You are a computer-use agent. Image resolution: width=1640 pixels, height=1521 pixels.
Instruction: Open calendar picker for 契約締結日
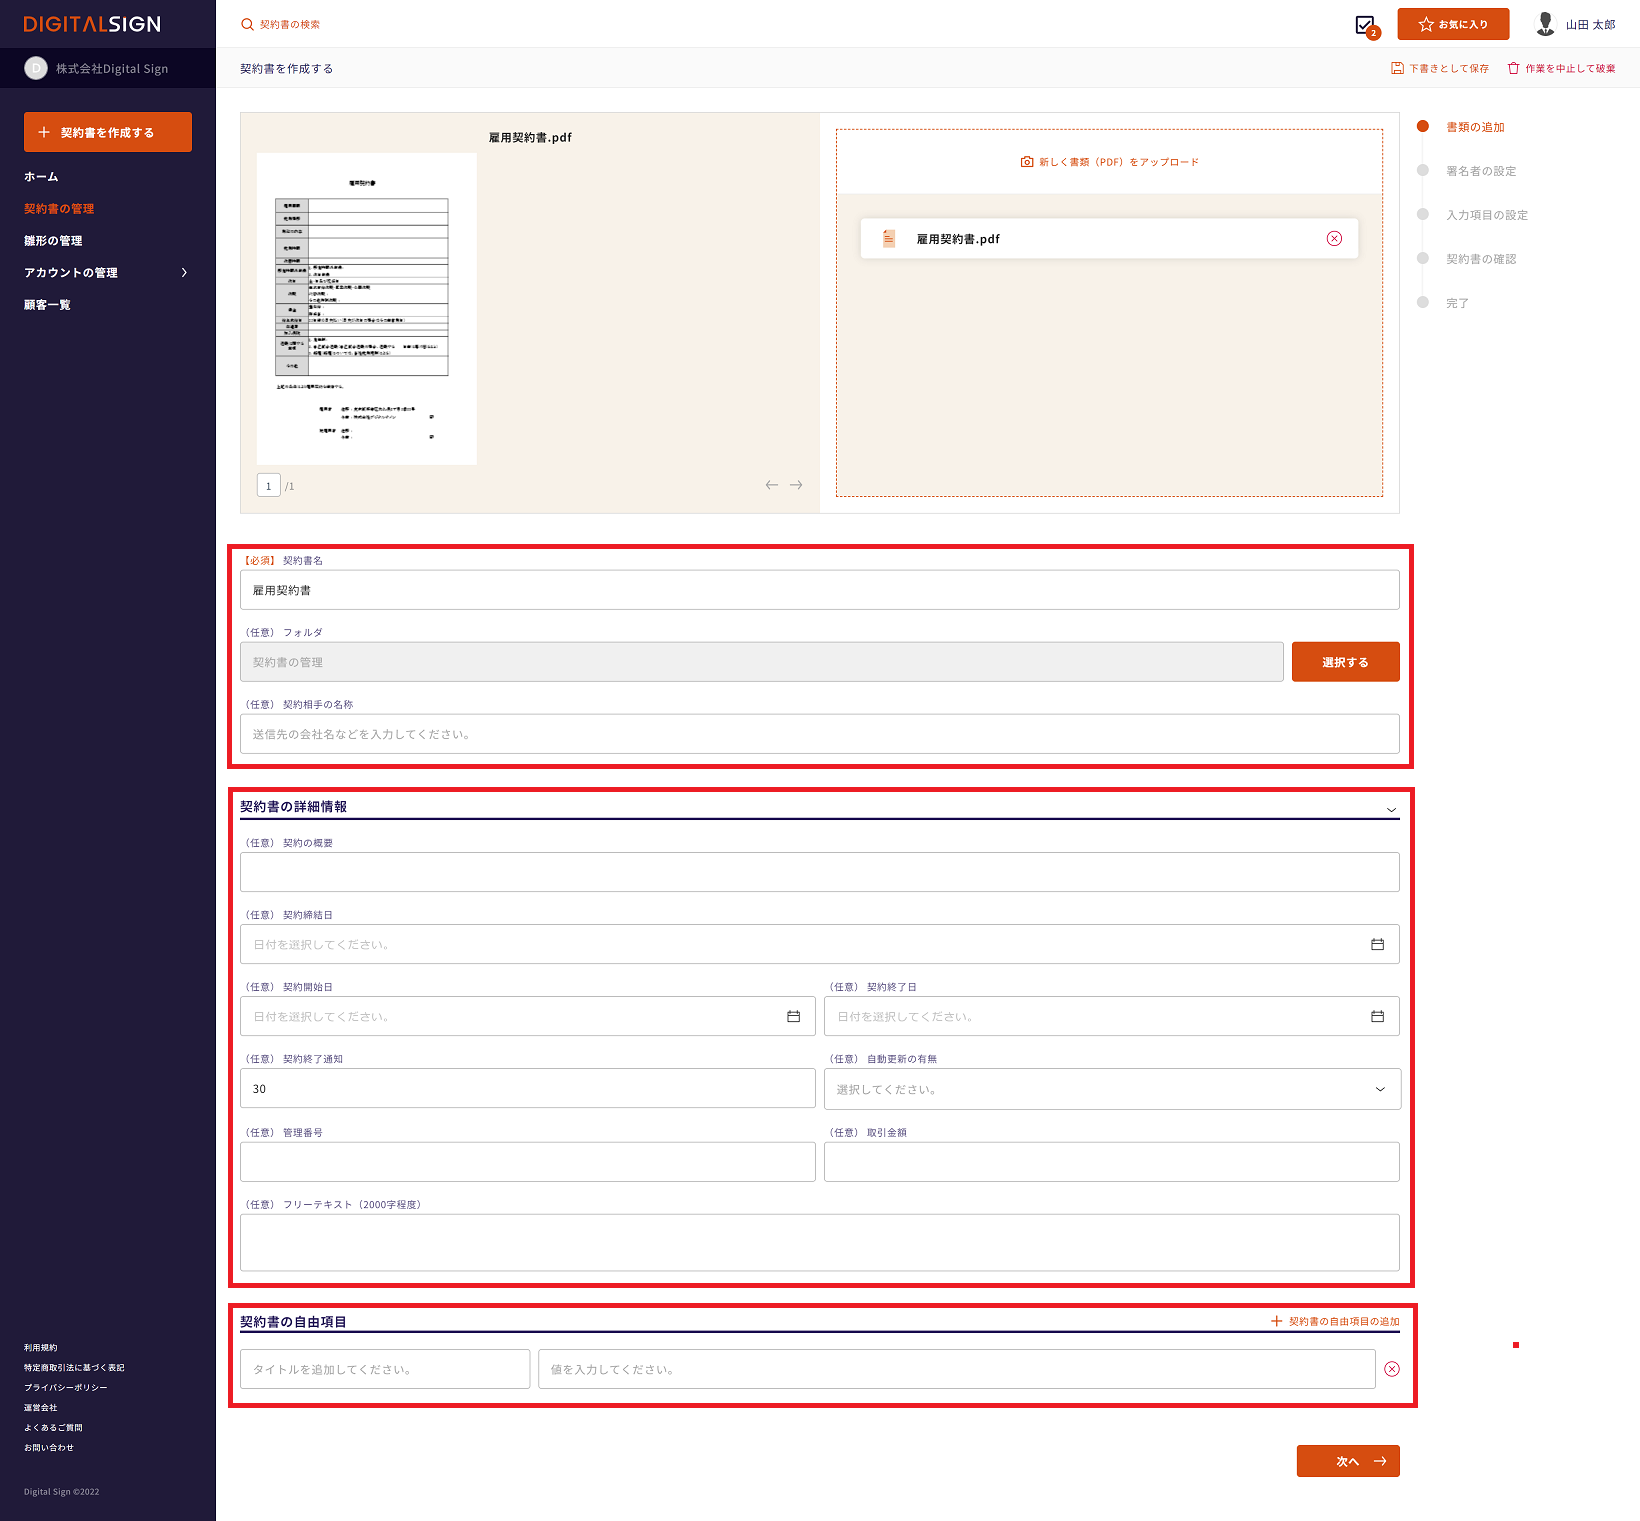click(x=1377, y=944)
